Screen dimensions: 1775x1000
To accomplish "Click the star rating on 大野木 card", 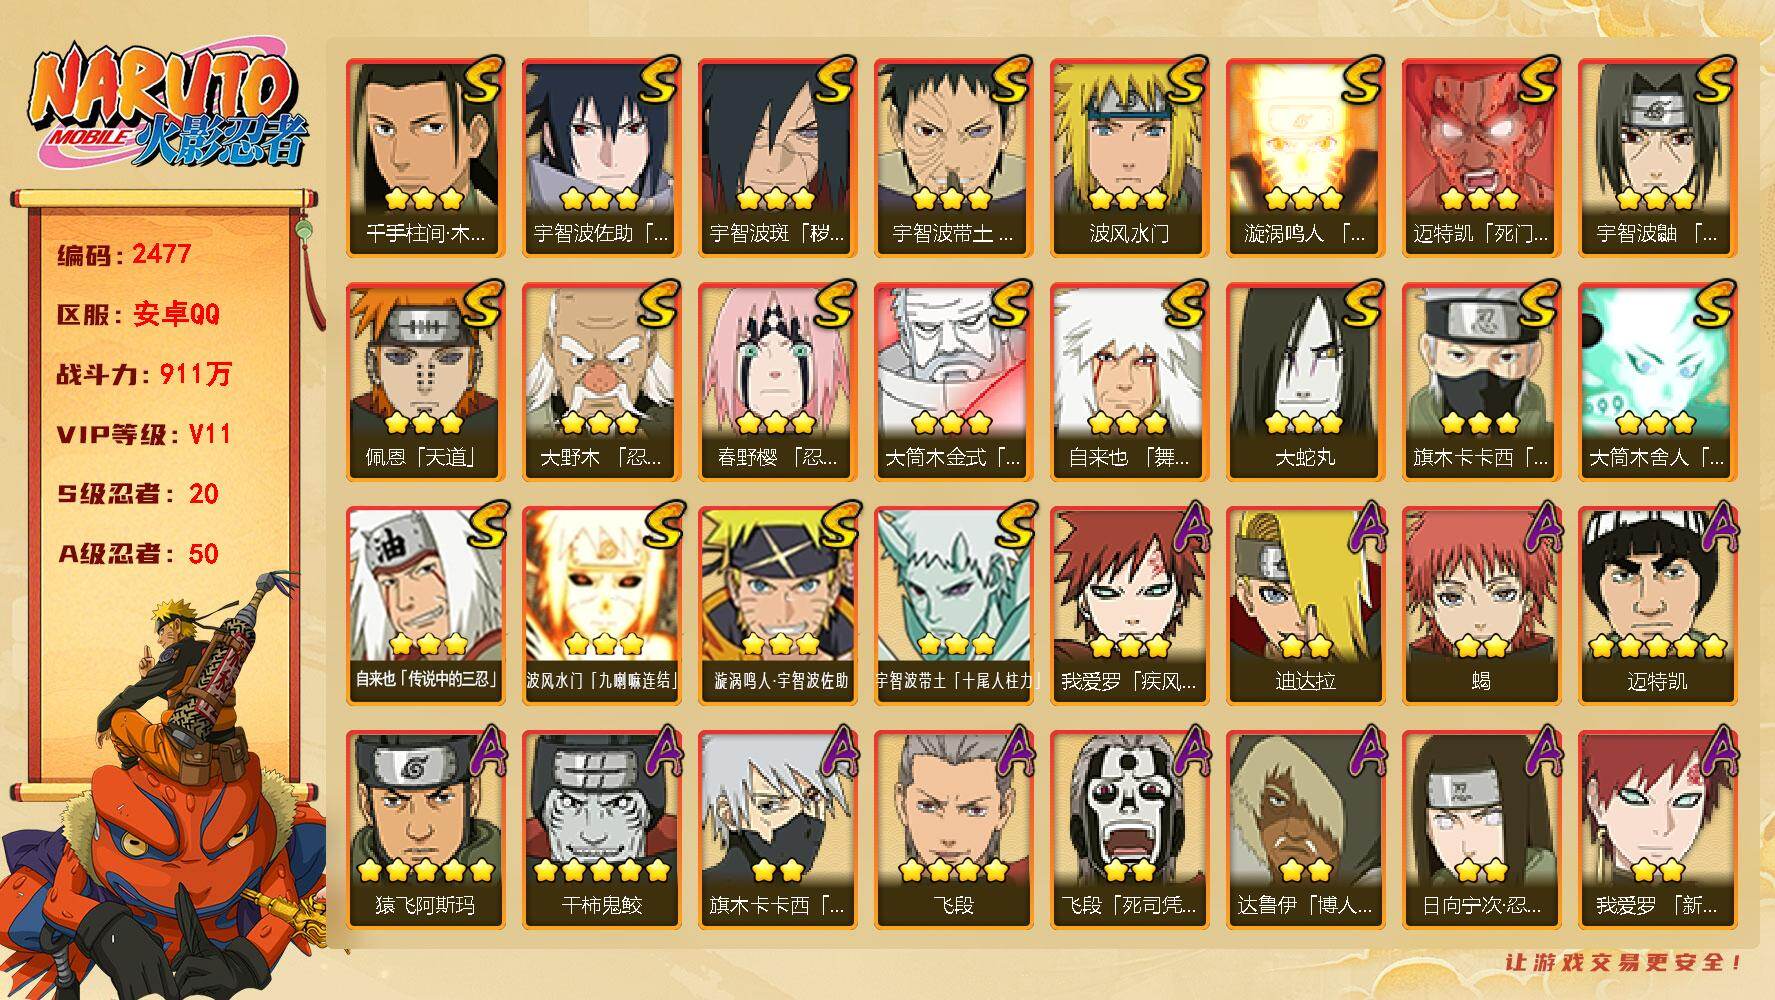I will coord(600,423).
